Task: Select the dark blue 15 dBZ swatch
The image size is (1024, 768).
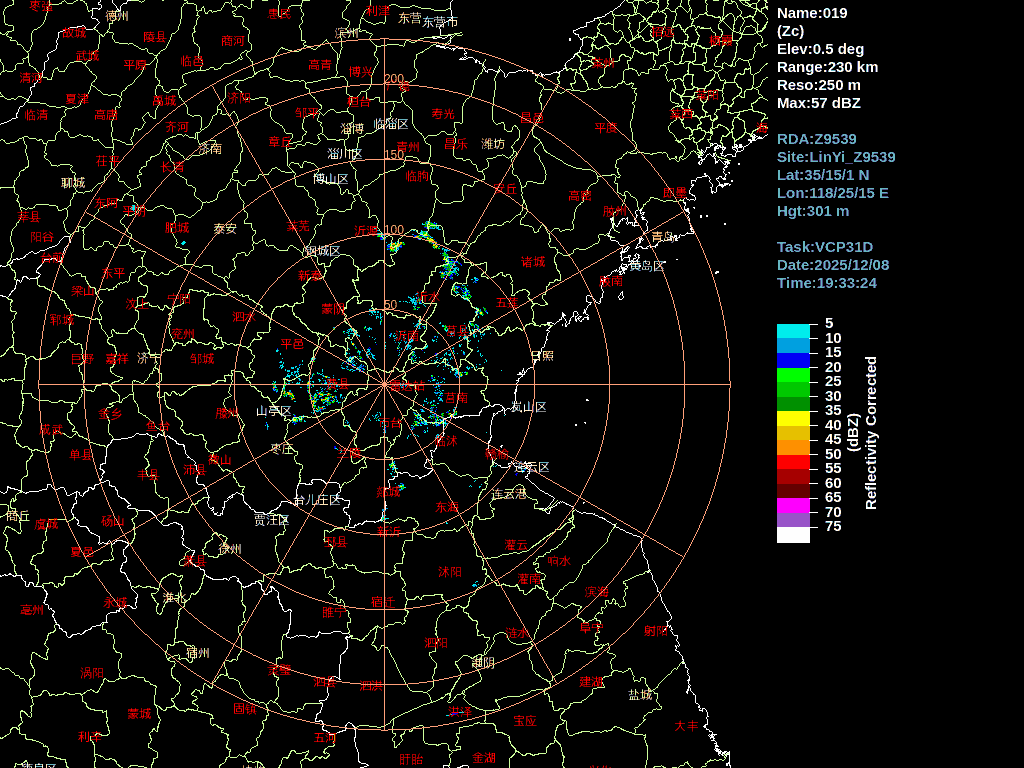Action: 793,360
